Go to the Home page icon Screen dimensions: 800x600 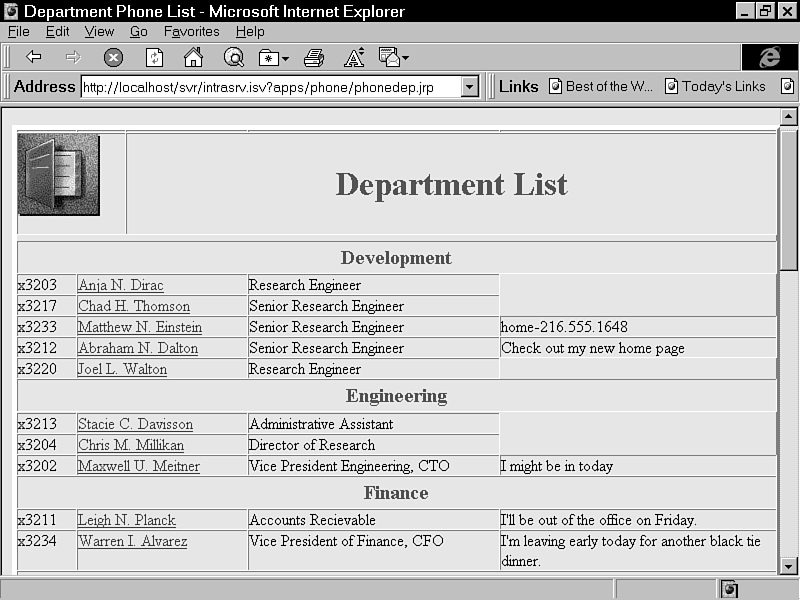point(193,57)
